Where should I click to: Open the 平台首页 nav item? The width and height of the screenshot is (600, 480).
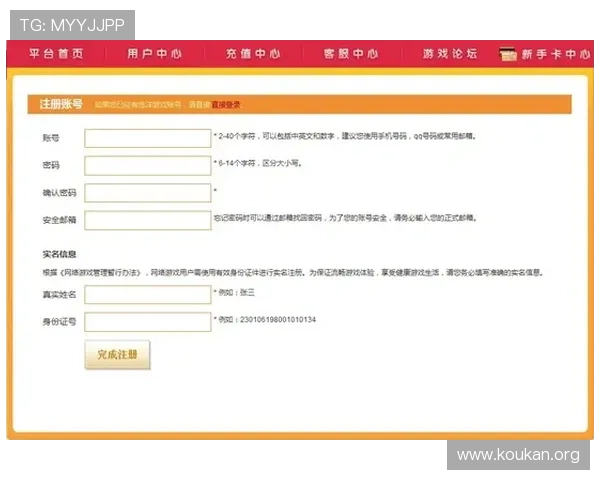point(56,54)
